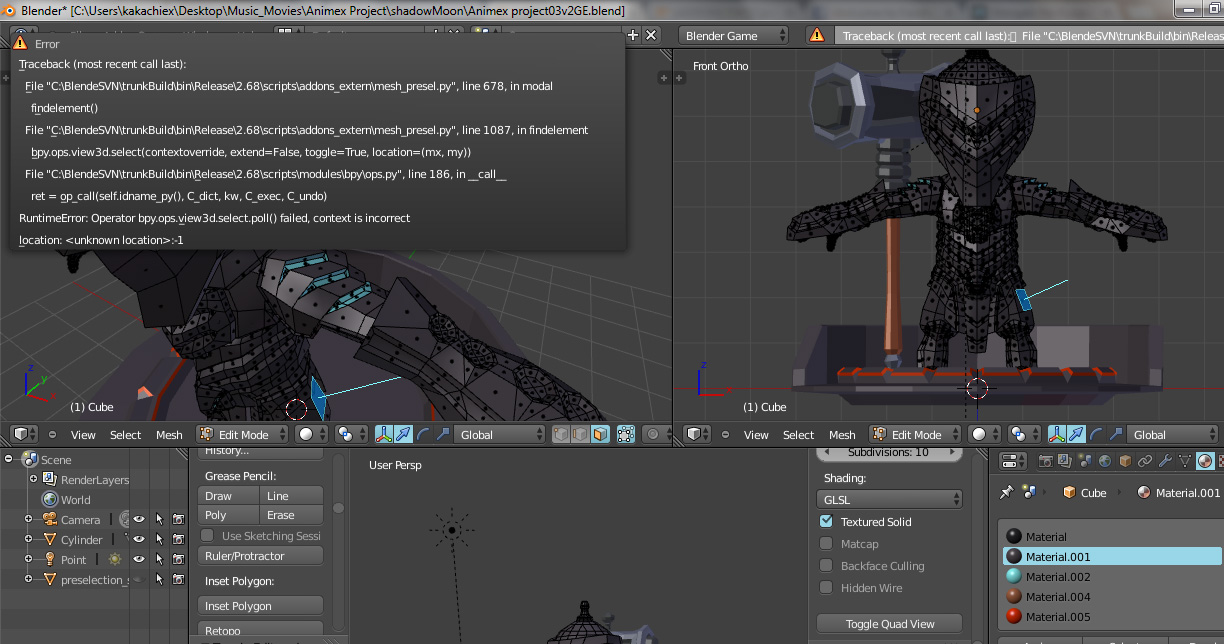Open View menu in left 3D viewport
Viewport: 1224px width, 644px height.
83,434
